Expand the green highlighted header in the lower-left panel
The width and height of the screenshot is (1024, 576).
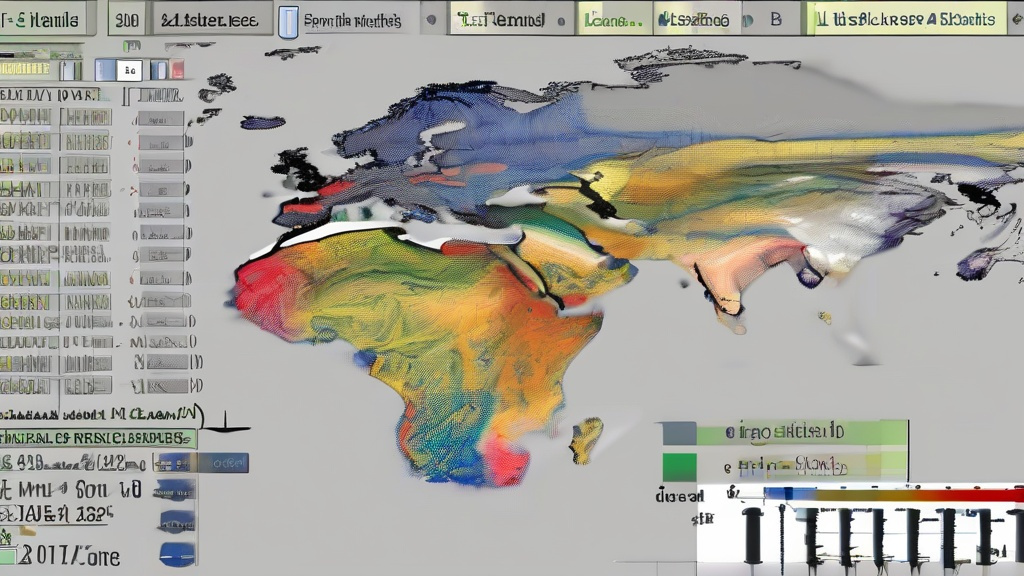coord(98,438)
